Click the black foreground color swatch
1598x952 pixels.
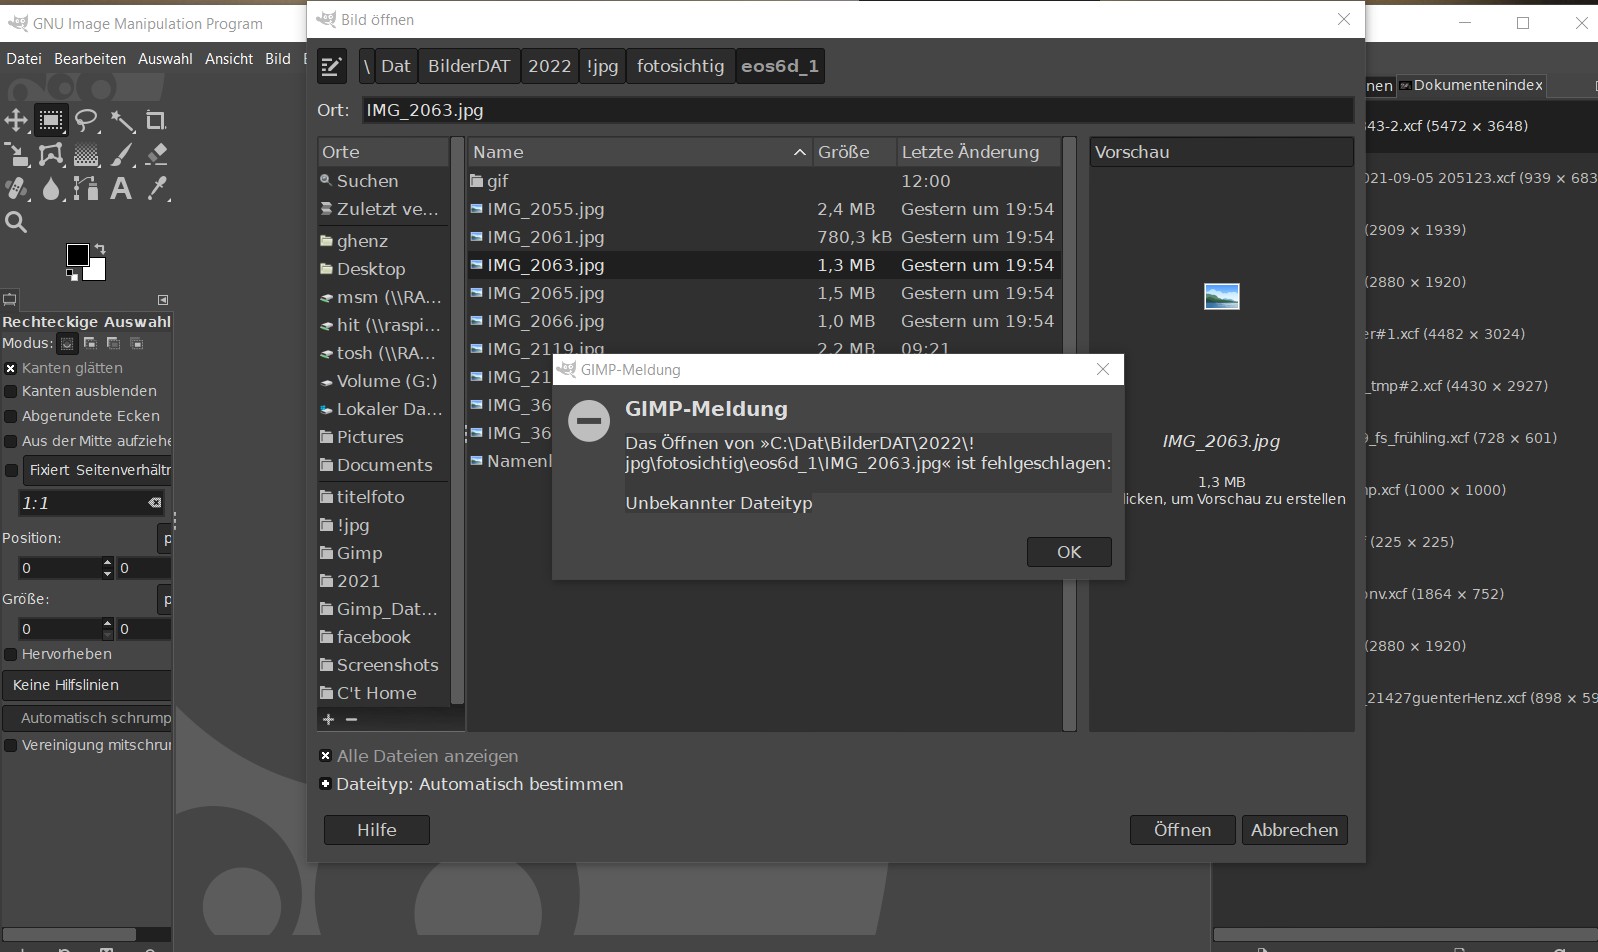pyautogui.click(x=78, y=255)
